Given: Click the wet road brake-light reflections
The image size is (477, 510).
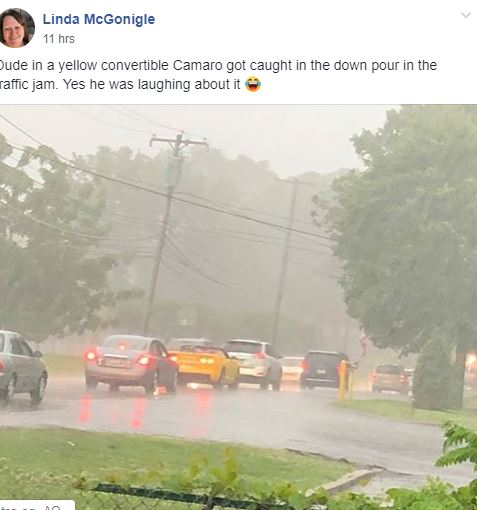Looking at the screenshot, I should point(143,410).
